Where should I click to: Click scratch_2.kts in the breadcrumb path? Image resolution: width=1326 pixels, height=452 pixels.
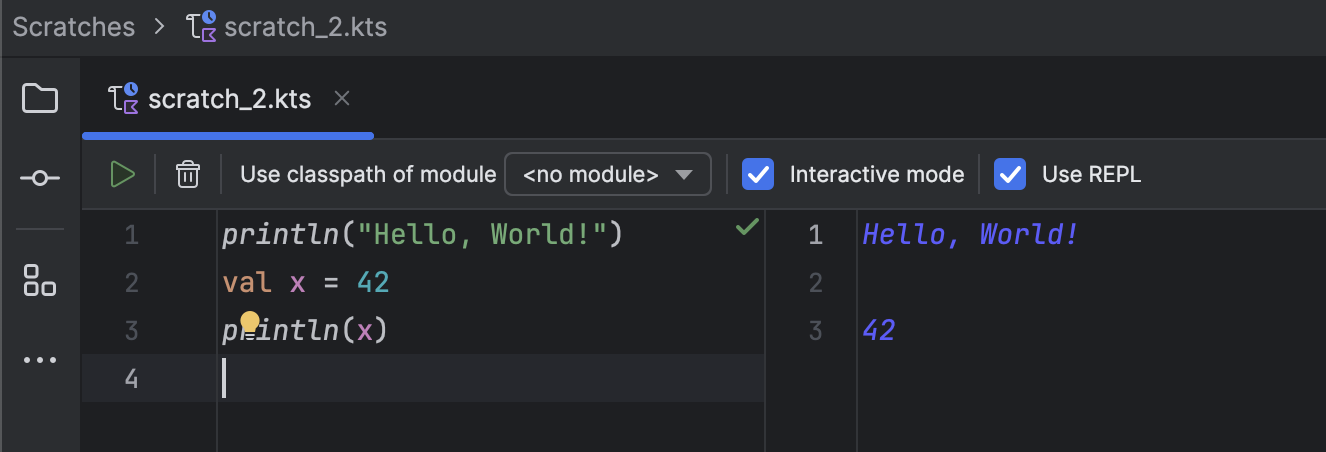tap(306, 27)
